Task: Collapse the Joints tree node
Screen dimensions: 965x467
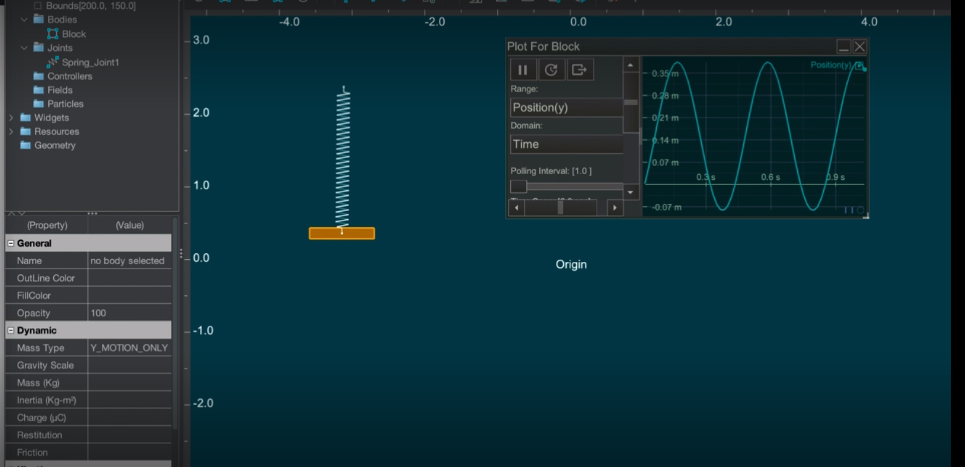Action: (x=24, y=48)
